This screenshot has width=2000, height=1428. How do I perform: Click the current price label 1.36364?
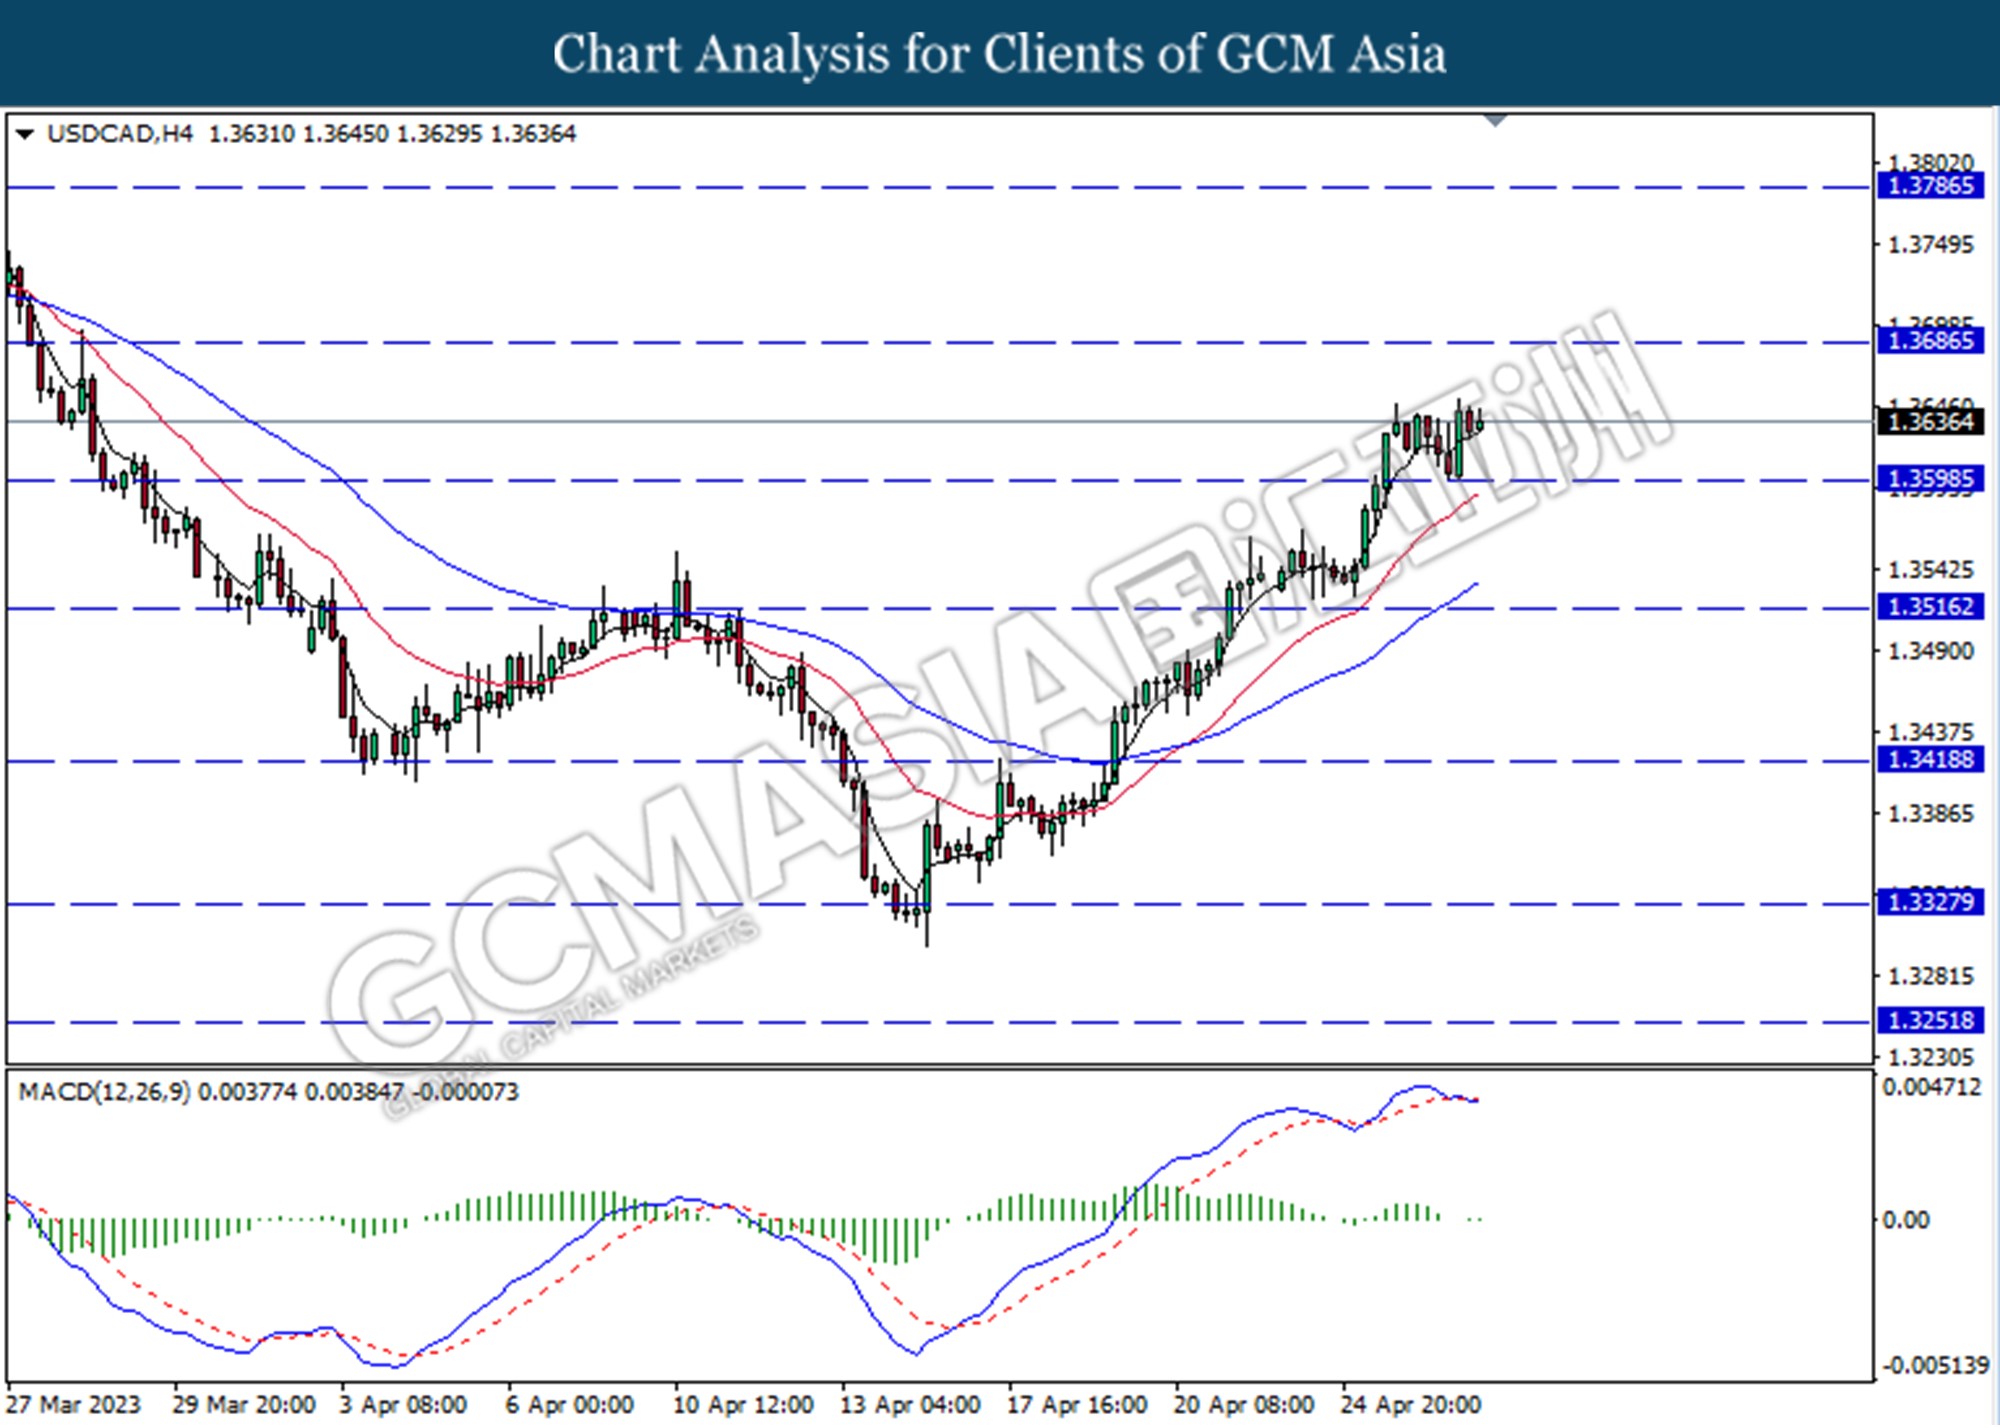1930,421
